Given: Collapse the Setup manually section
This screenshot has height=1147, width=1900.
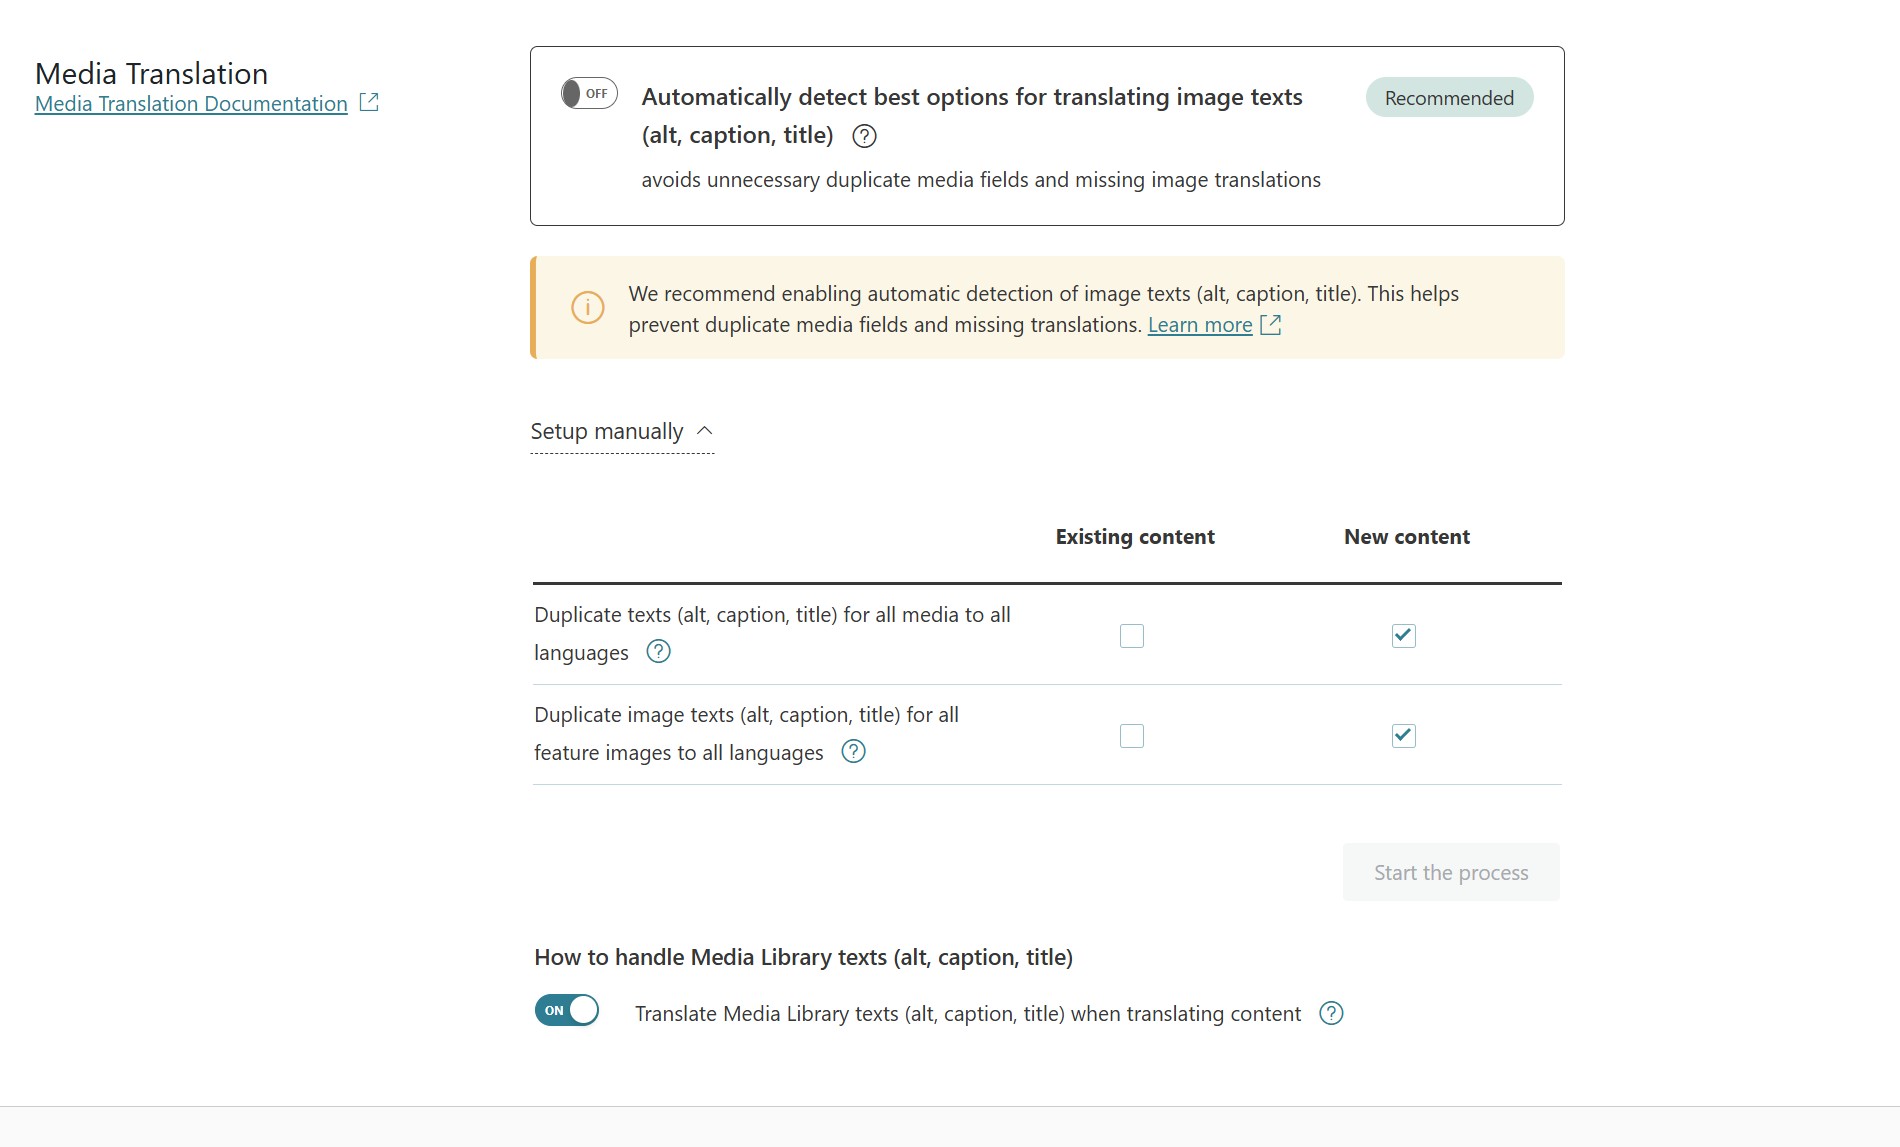Looking at the screenshot, I should point(607,431).
